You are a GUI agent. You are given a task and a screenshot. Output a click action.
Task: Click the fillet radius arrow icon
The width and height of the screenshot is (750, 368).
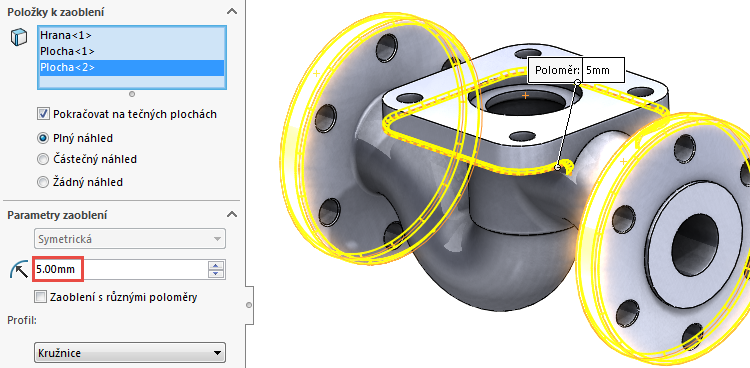[19, 270]
